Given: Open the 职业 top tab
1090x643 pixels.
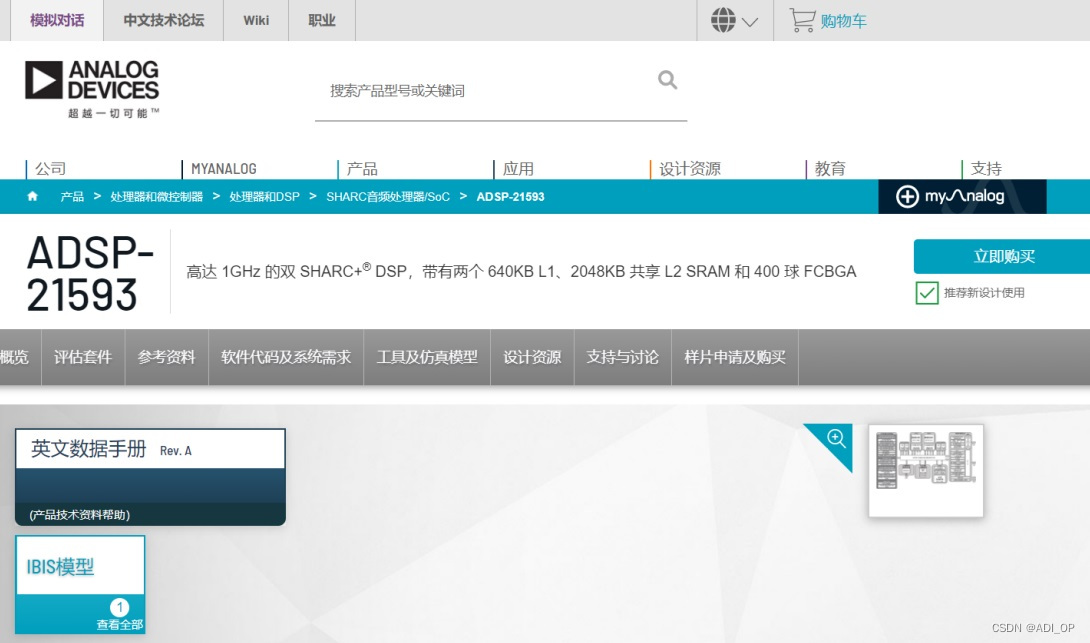Looking at the screenshot, I should (322, 20).
